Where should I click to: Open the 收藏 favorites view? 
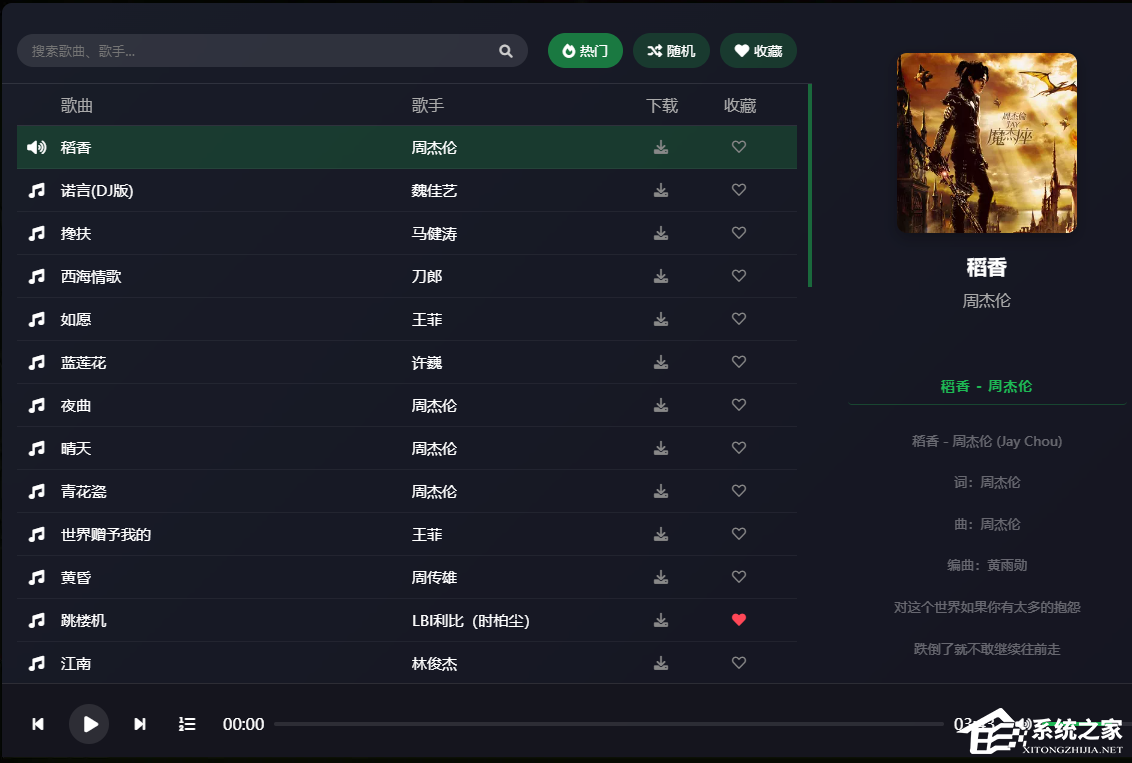click(x=758, y=50)
